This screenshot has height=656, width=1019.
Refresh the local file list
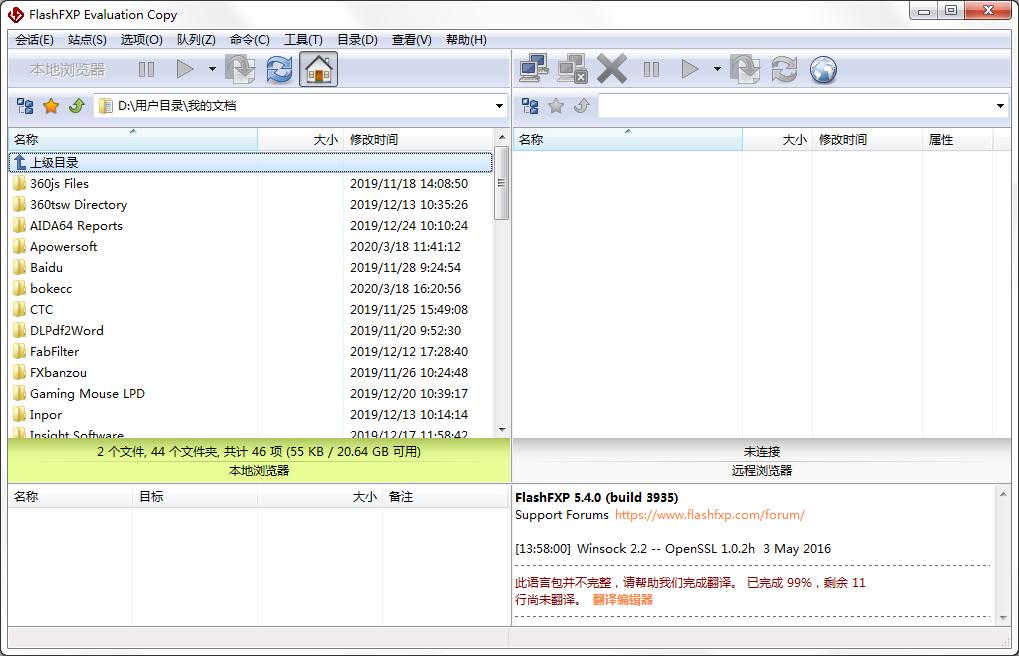[278, 69]
